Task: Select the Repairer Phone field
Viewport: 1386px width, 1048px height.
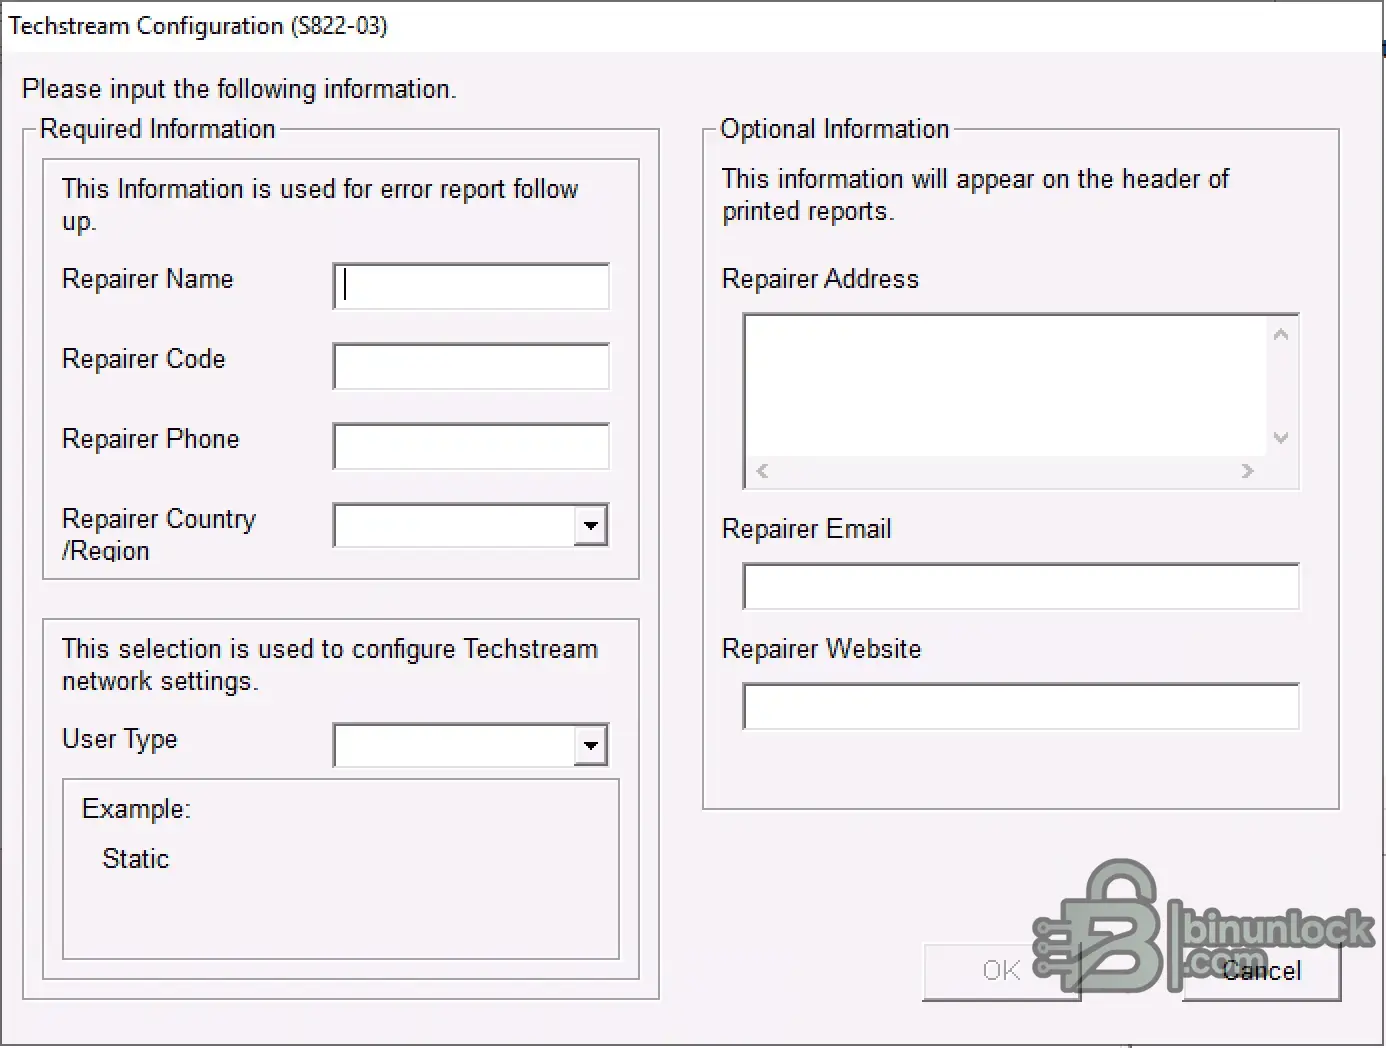Action: coord(471,446)
